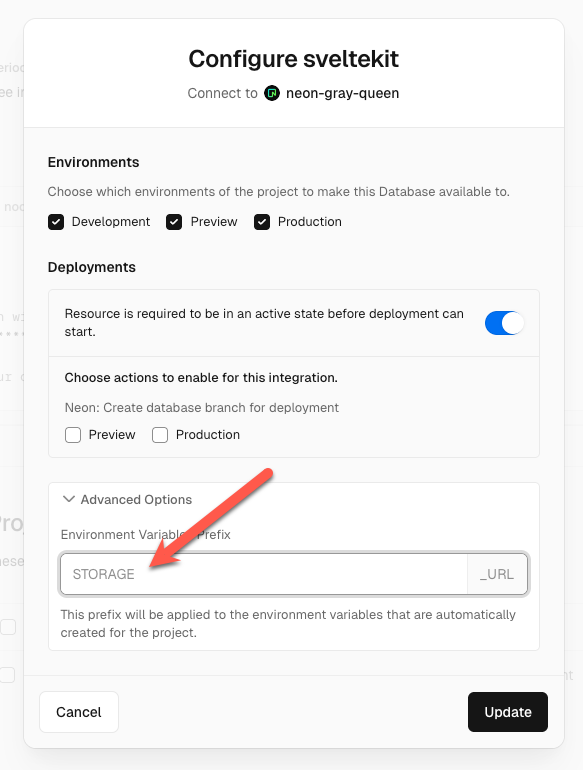Click the Production label under Environments
The width and height of the screenshot is (583, 770).
tap(309, 222)
